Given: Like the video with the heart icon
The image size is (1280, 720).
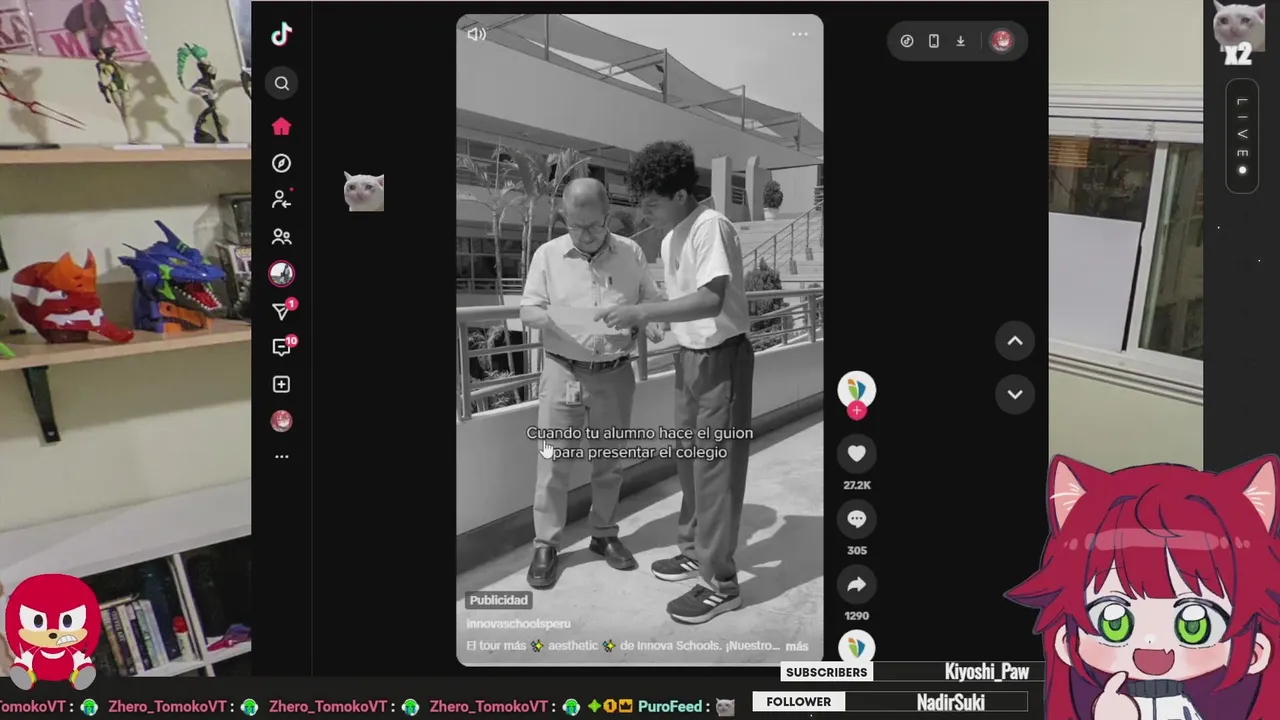Looking at the screenshot, I should click(x=856, y=454).
